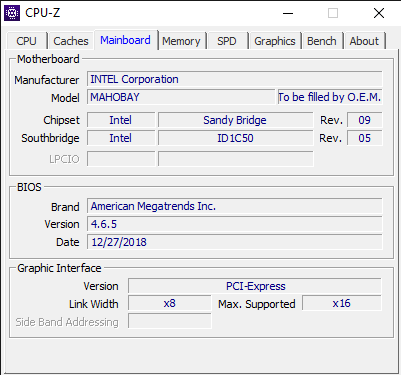Screen dimensions: 401x375
Task: Minimize the CPU-Z window
Action: click(x=288, y=13)
